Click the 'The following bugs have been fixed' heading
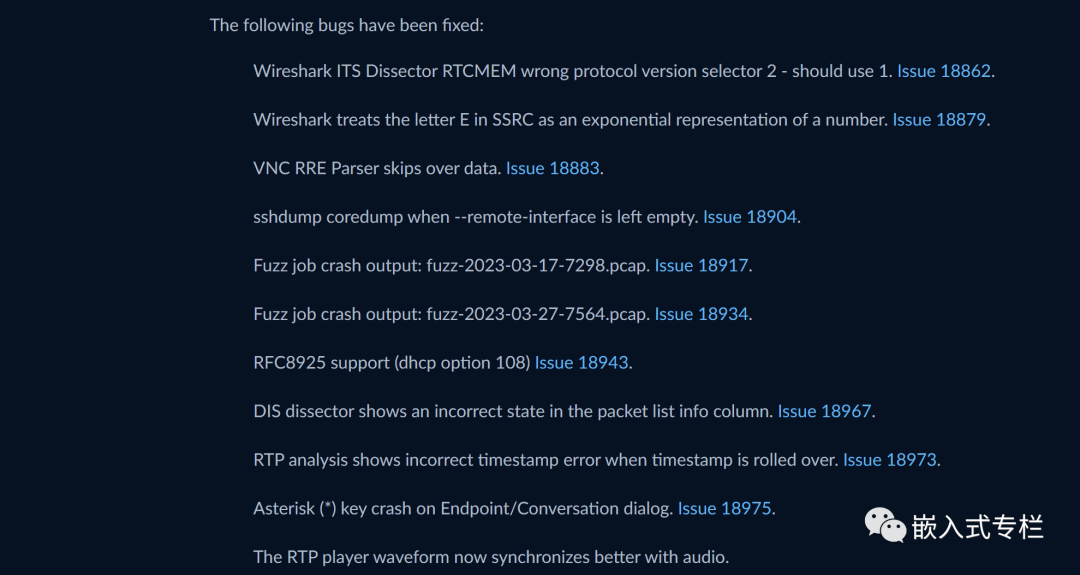 346,25
